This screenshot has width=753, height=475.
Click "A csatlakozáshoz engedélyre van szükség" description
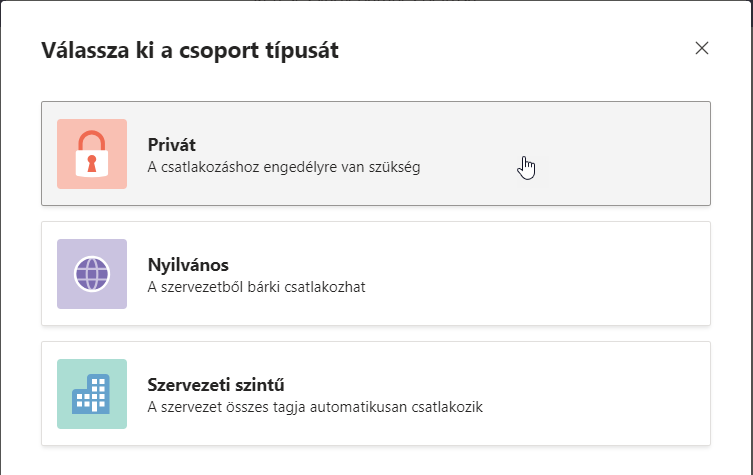point(284,167)
